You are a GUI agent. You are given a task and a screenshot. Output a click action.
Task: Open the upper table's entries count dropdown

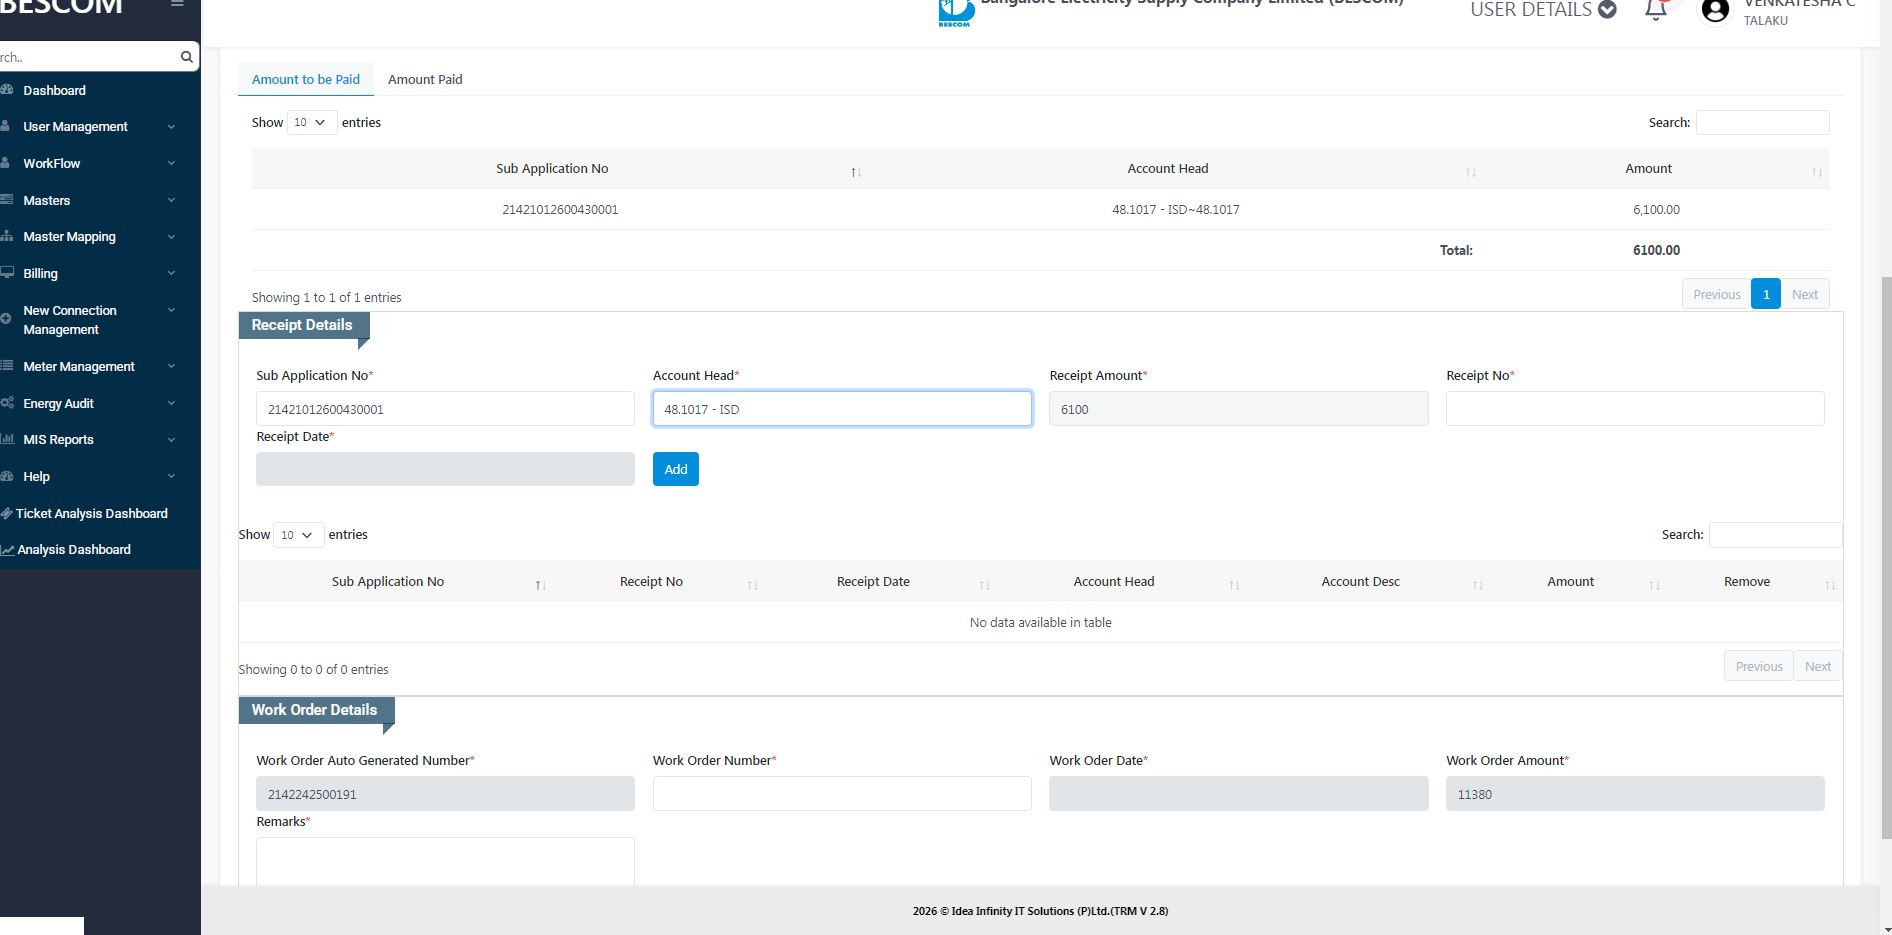click(311, 122)
